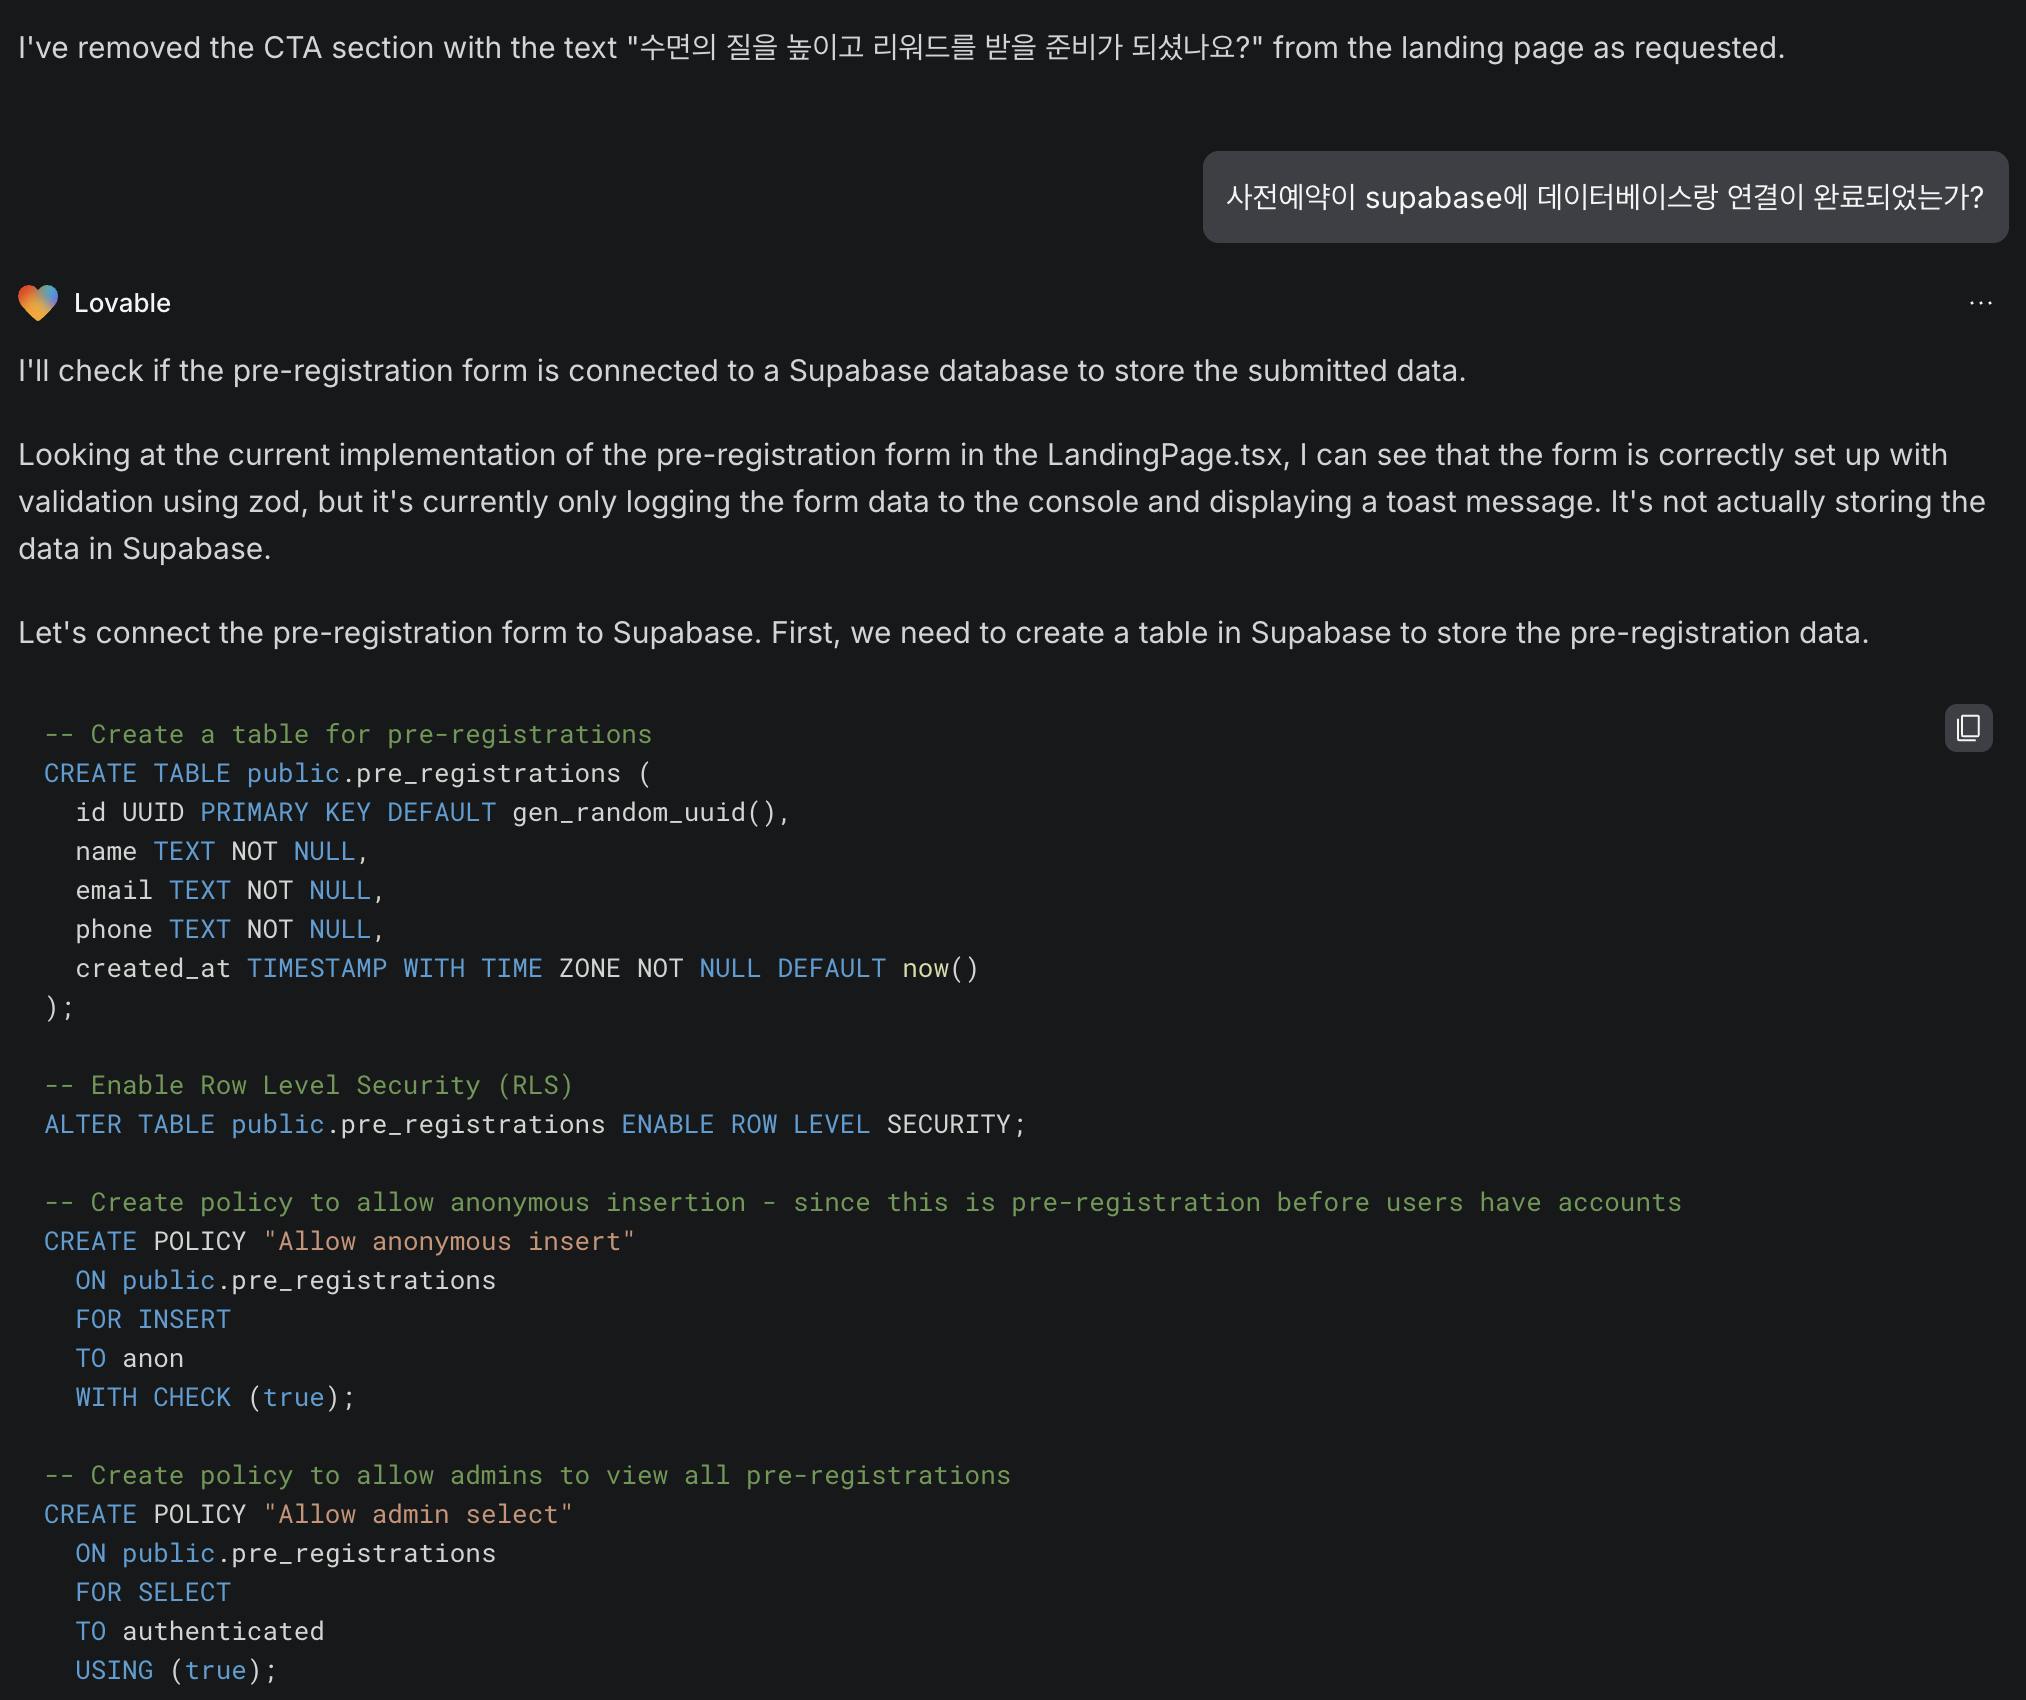Click the Lovable heart logo
The height and width of the screenshot is (1700, 2026).
[x=38, y=303]
